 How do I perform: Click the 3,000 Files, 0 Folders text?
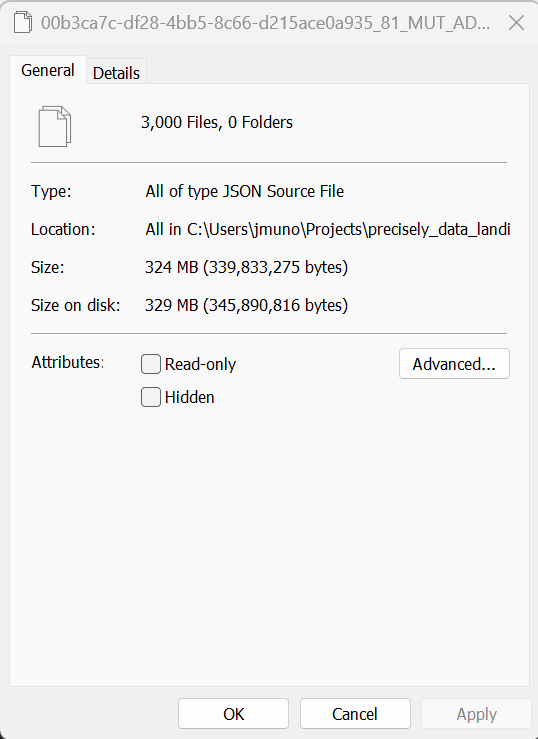click(217, 122)
